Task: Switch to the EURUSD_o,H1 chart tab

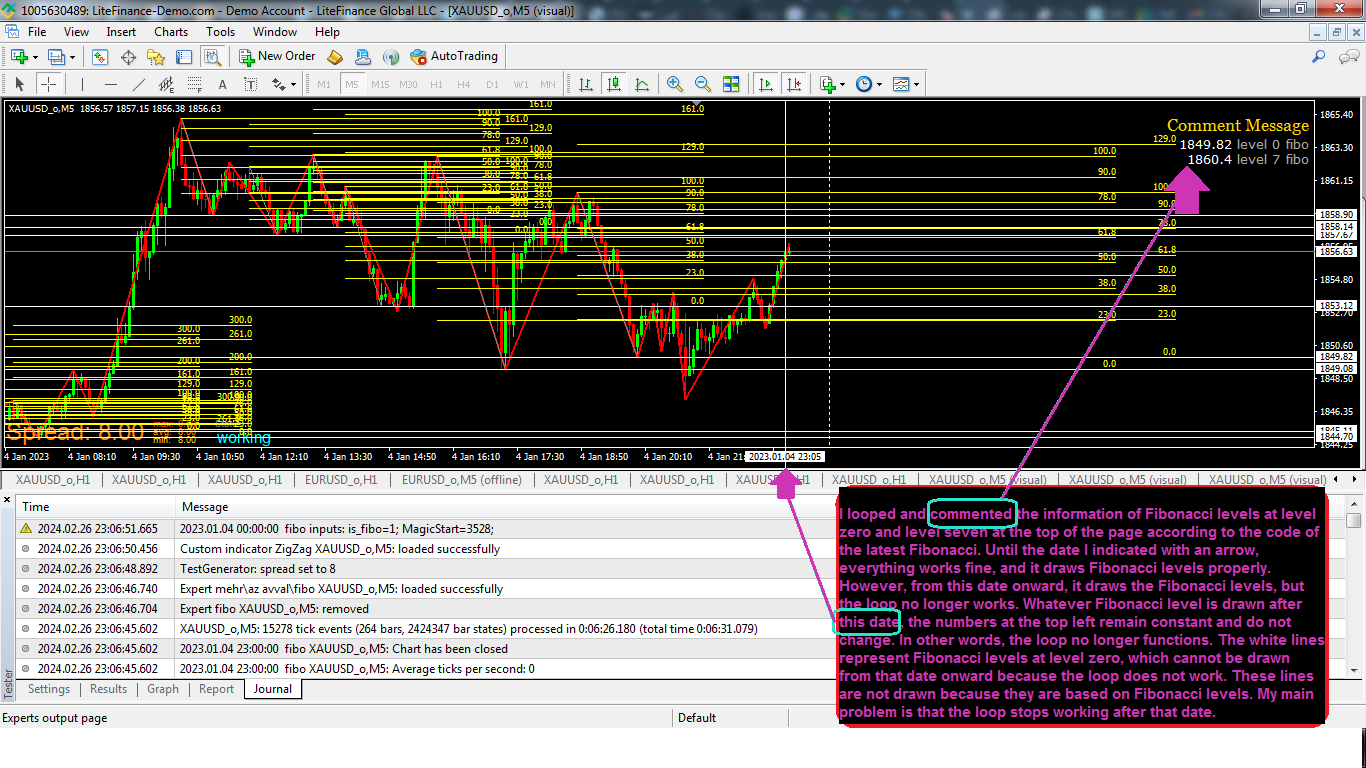Action: (x=341, y=480)
